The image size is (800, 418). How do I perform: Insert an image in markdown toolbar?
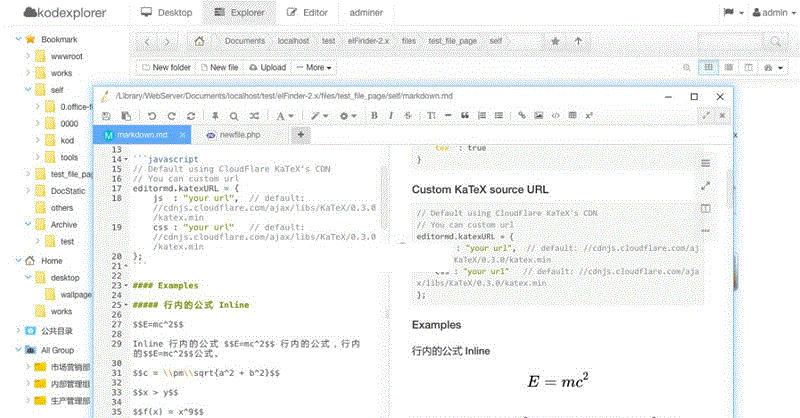[539, 116]
